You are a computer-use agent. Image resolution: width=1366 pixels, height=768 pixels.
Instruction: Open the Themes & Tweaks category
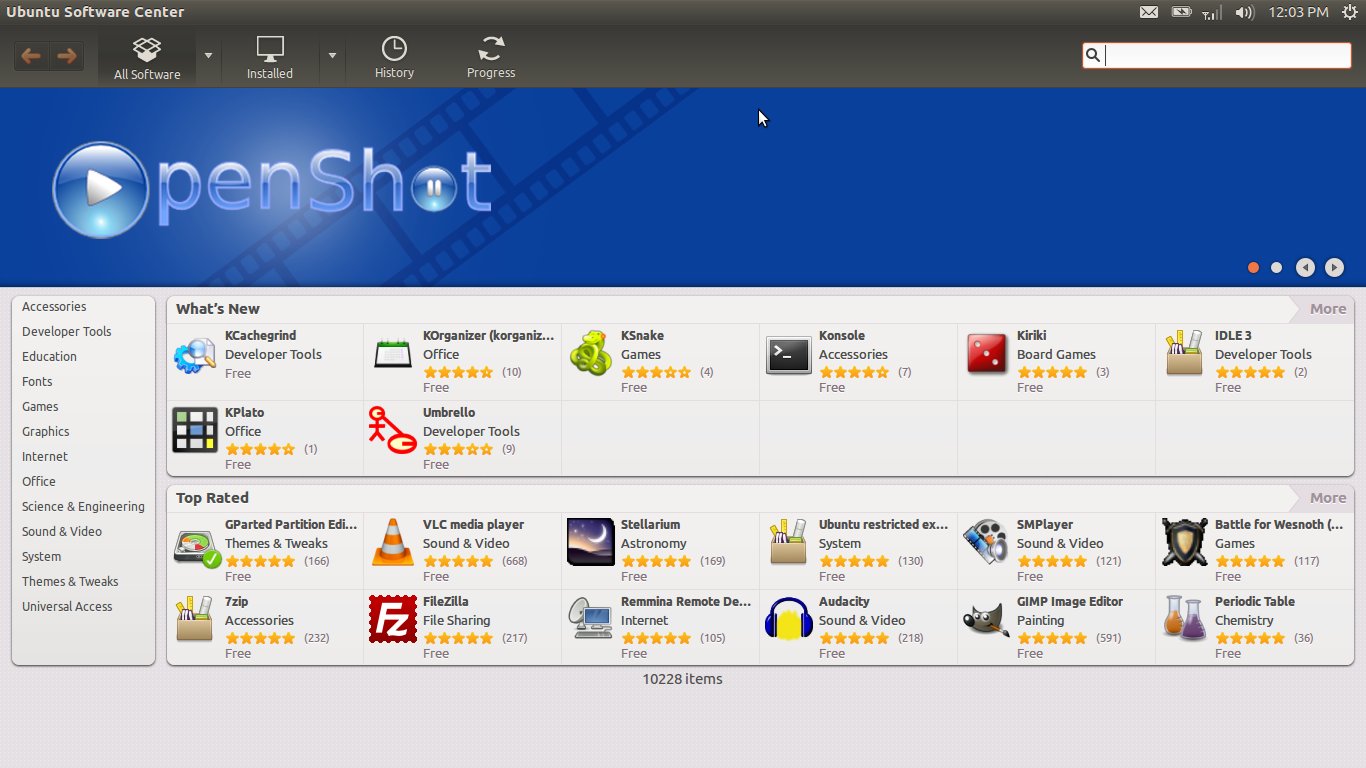[70, 582]
